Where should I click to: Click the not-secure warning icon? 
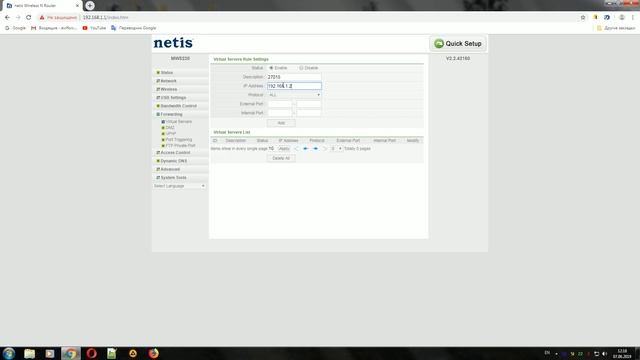[x=42, y=18]
